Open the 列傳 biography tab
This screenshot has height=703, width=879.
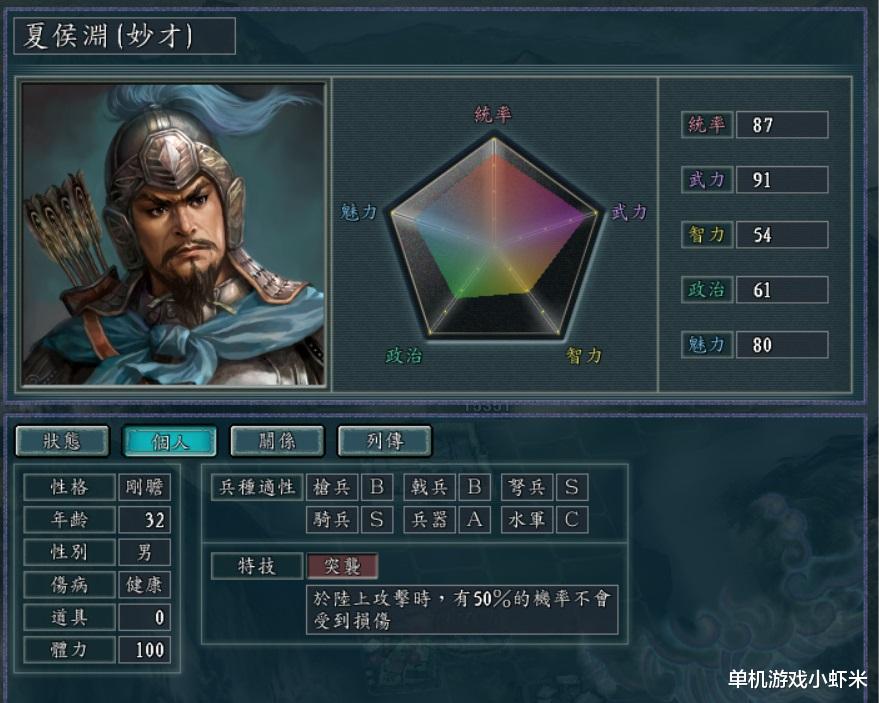385,441
